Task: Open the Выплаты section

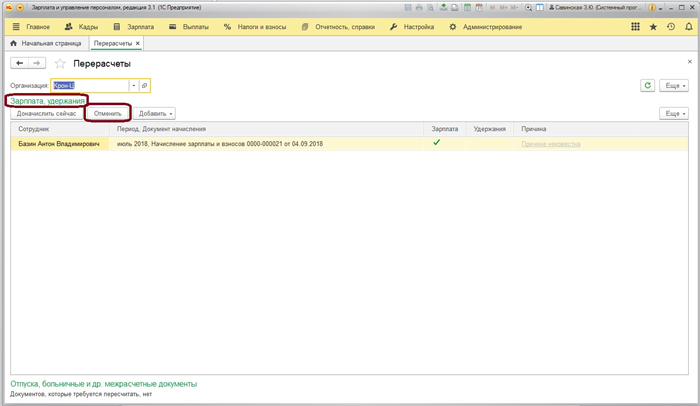Action: tap(188, 27)
